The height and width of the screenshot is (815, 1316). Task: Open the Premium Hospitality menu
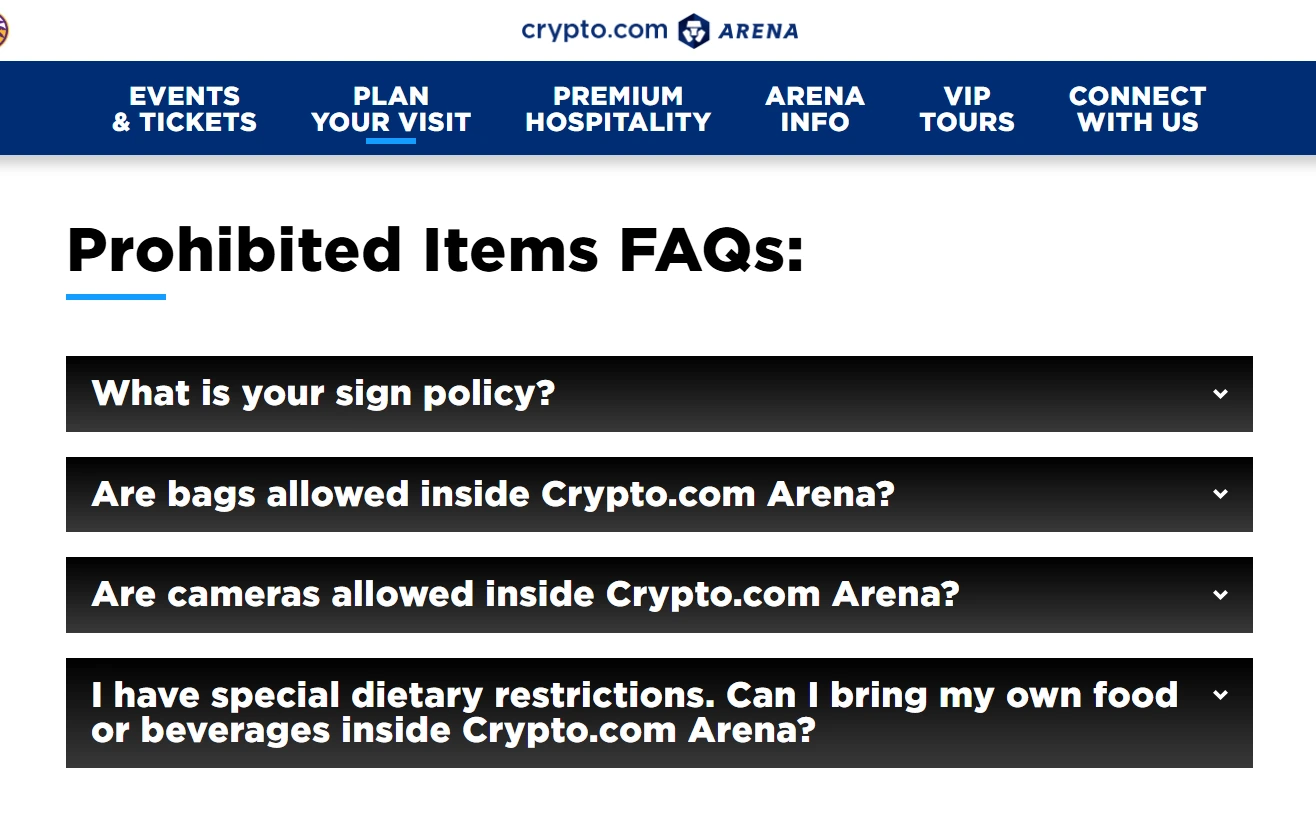click(x=618, y=109)
